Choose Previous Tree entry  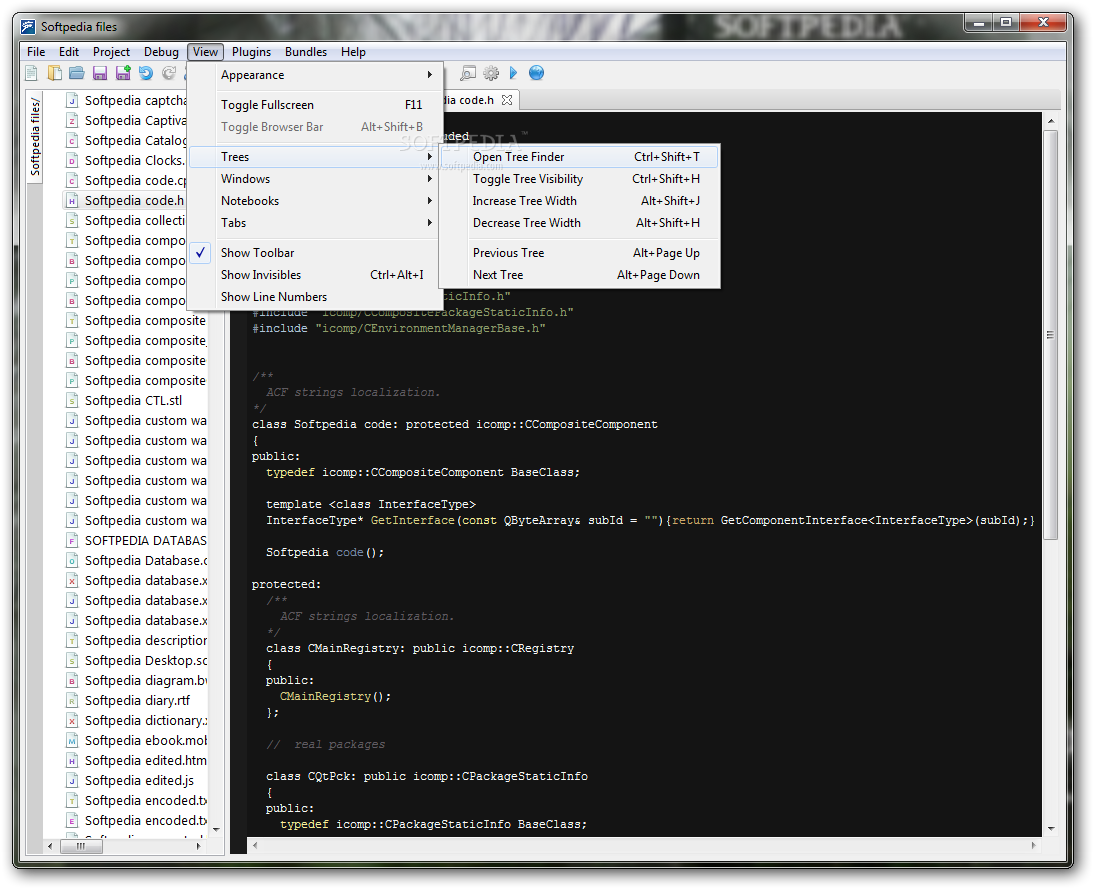580,253
